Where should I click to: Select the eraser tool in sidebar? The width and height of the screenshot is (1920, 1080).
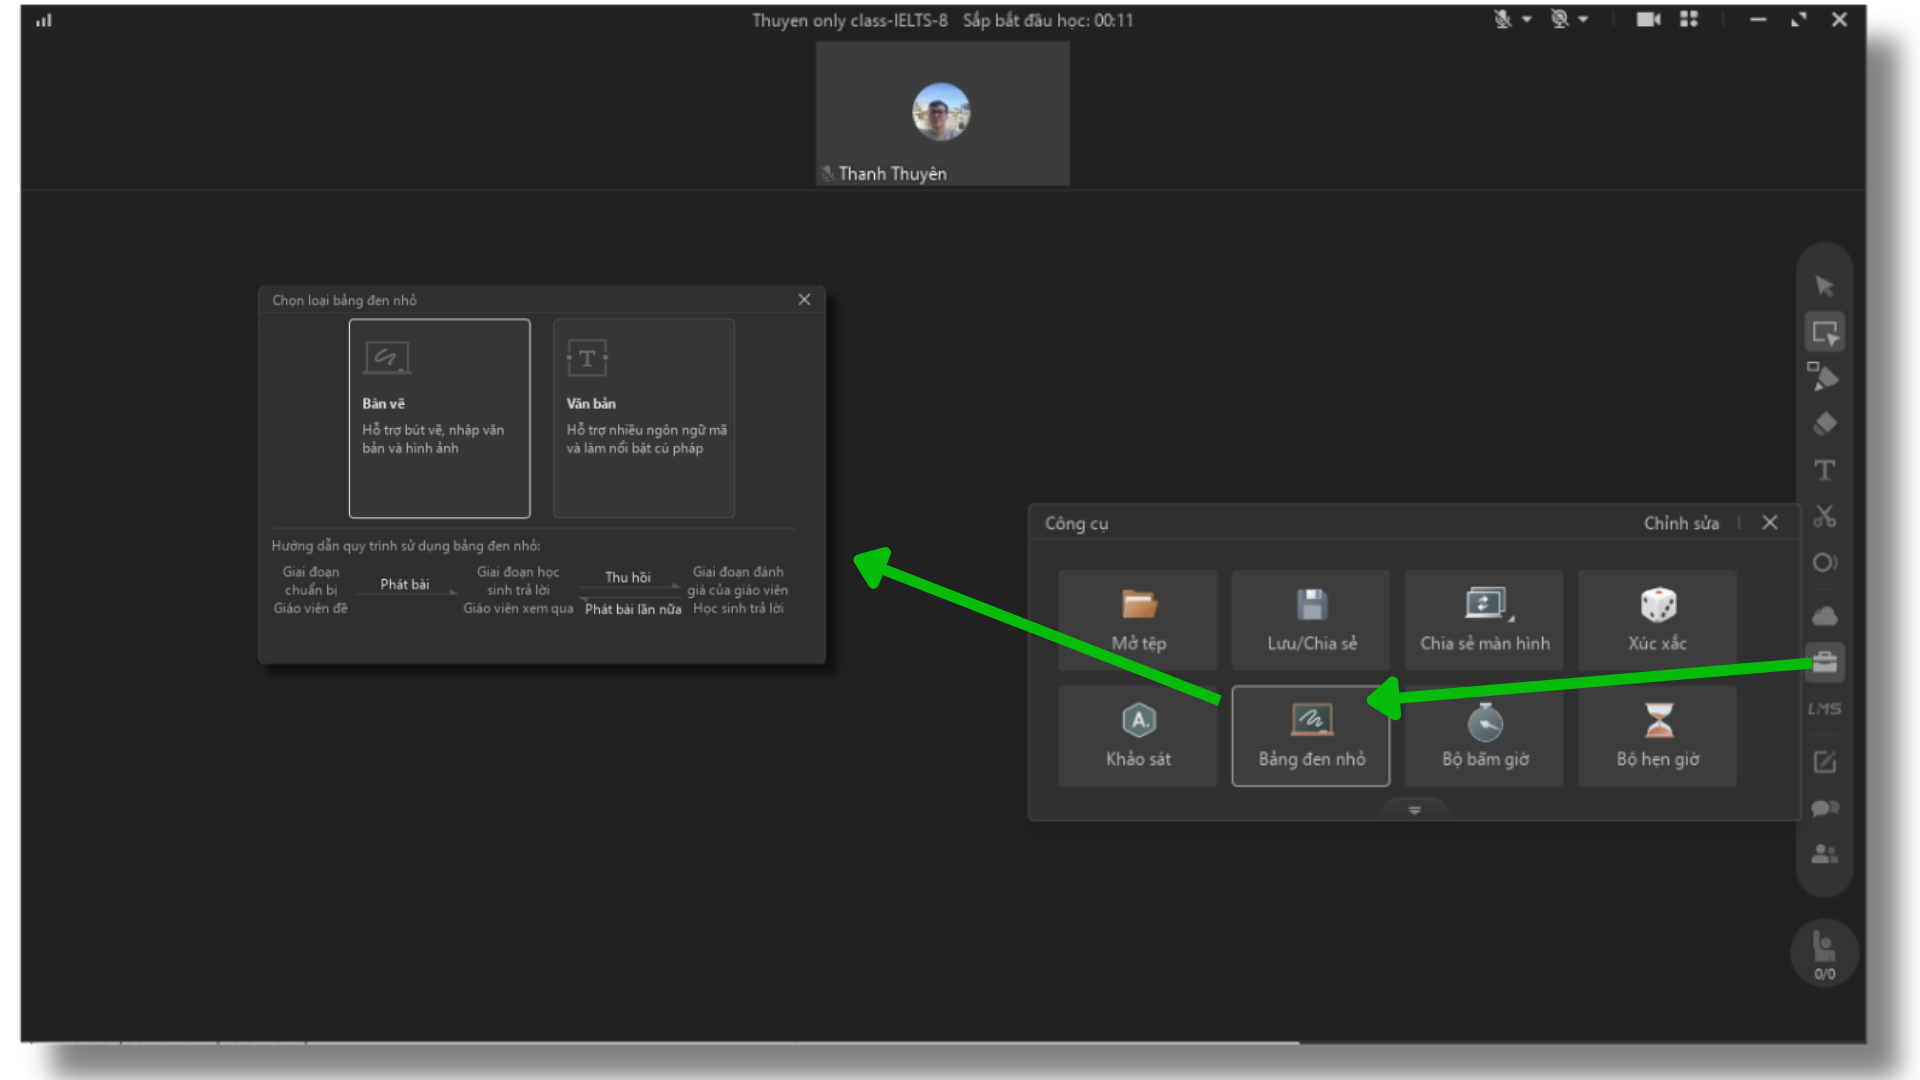tap(1824, 424)
